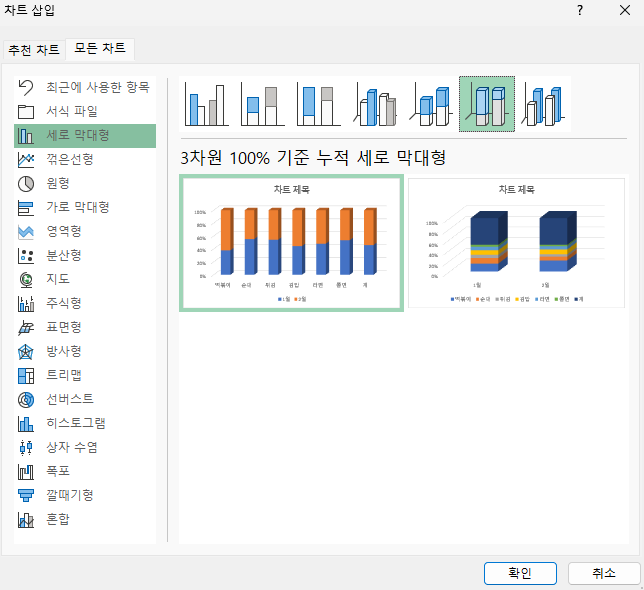Image resolution: width=644 pixels, height=590 pixels.
Task: Pick the 3-D stacked column subtype icon
Action: click(431, 104)
